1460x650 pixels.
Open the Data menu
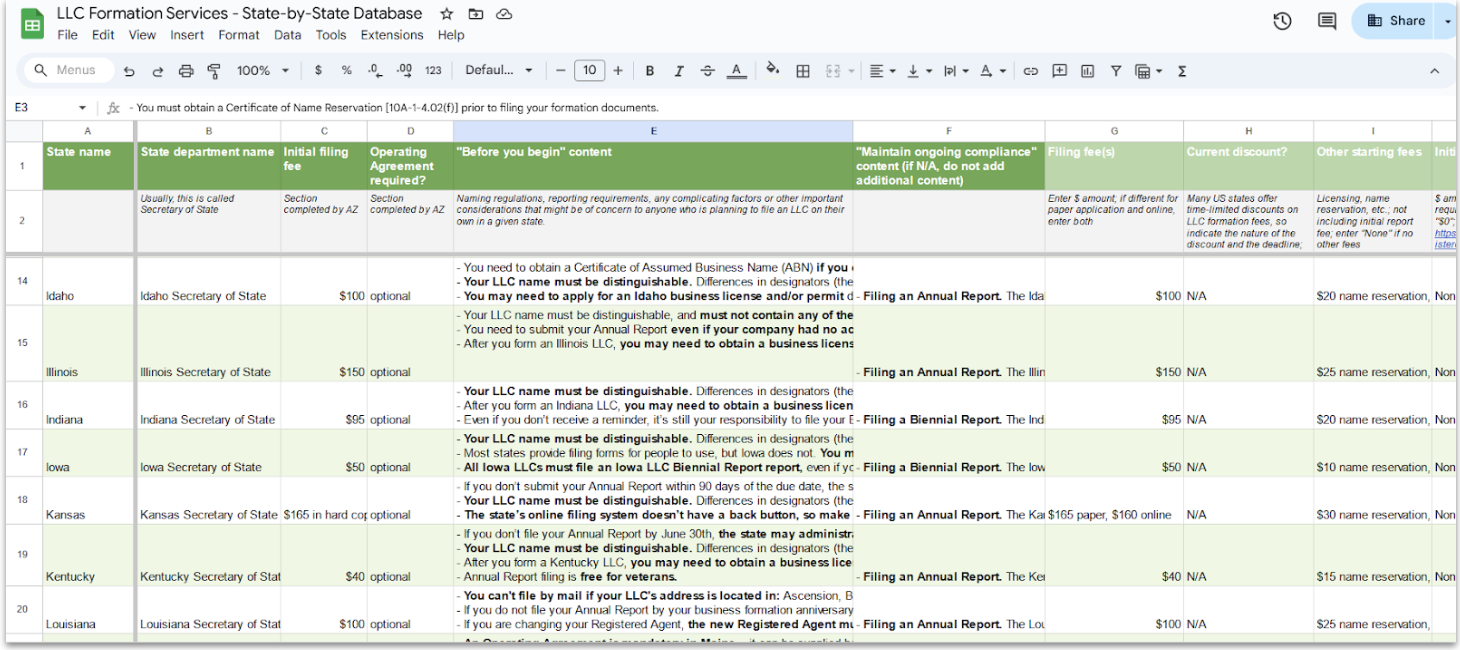point(287,34)
